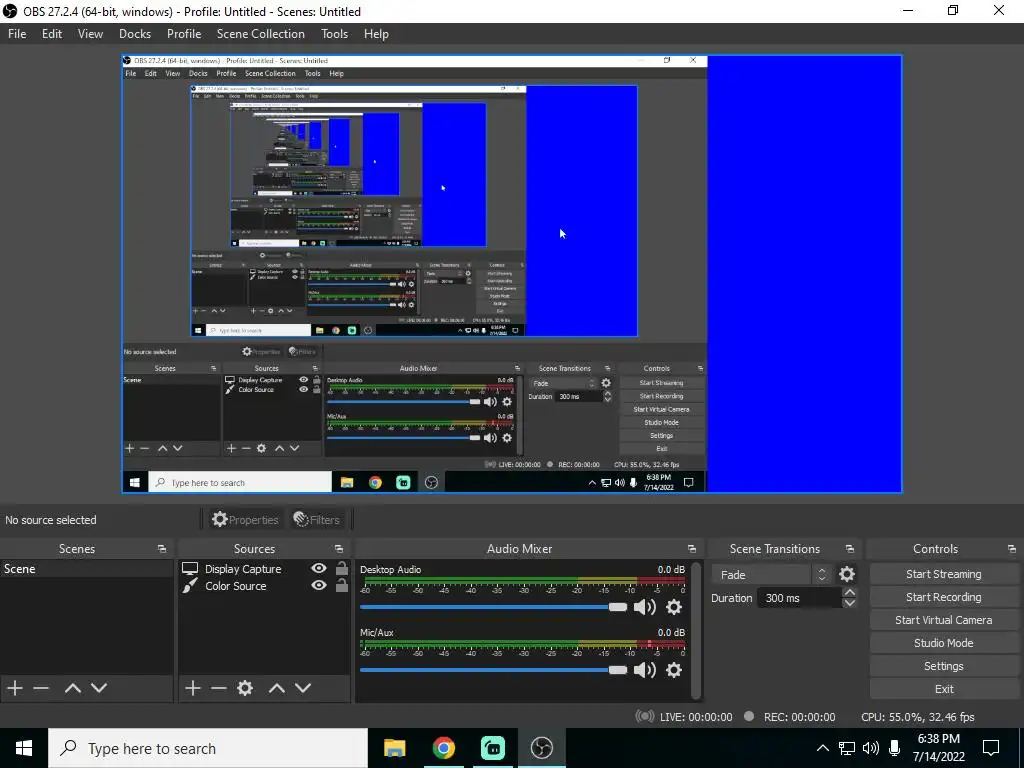This screenshot has width=1024, height=768.
Task: Open the notification center icon
Action: tap(991, 748)
